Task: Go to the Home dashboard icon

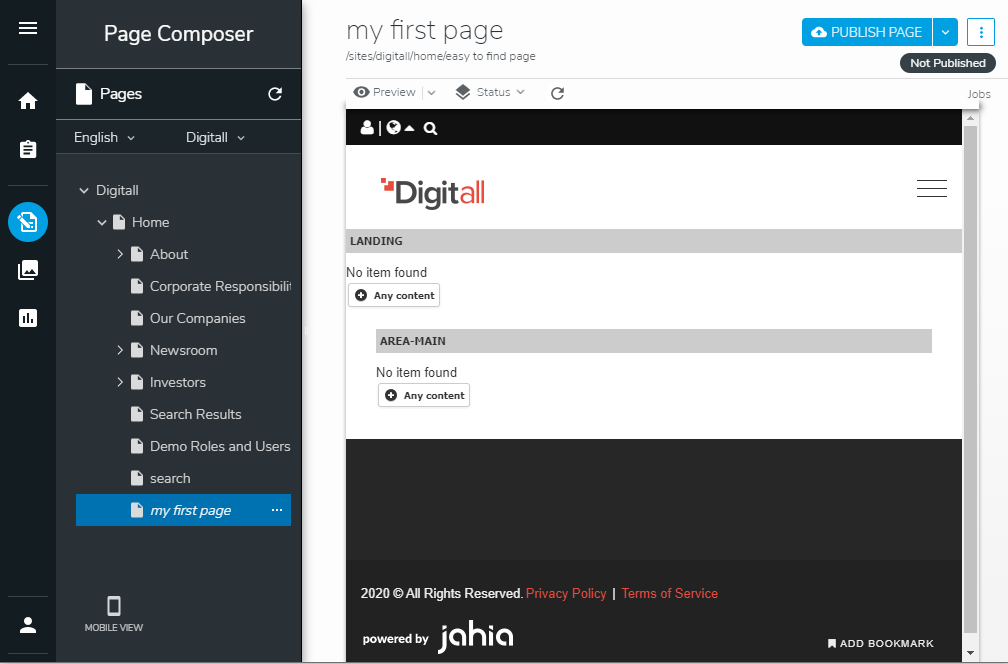Action: tap(28, 101)
